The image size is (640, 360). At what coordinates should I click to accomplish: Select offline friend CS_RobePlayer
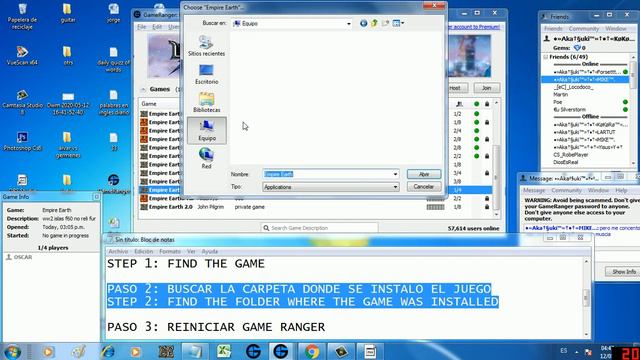point(571,155)
